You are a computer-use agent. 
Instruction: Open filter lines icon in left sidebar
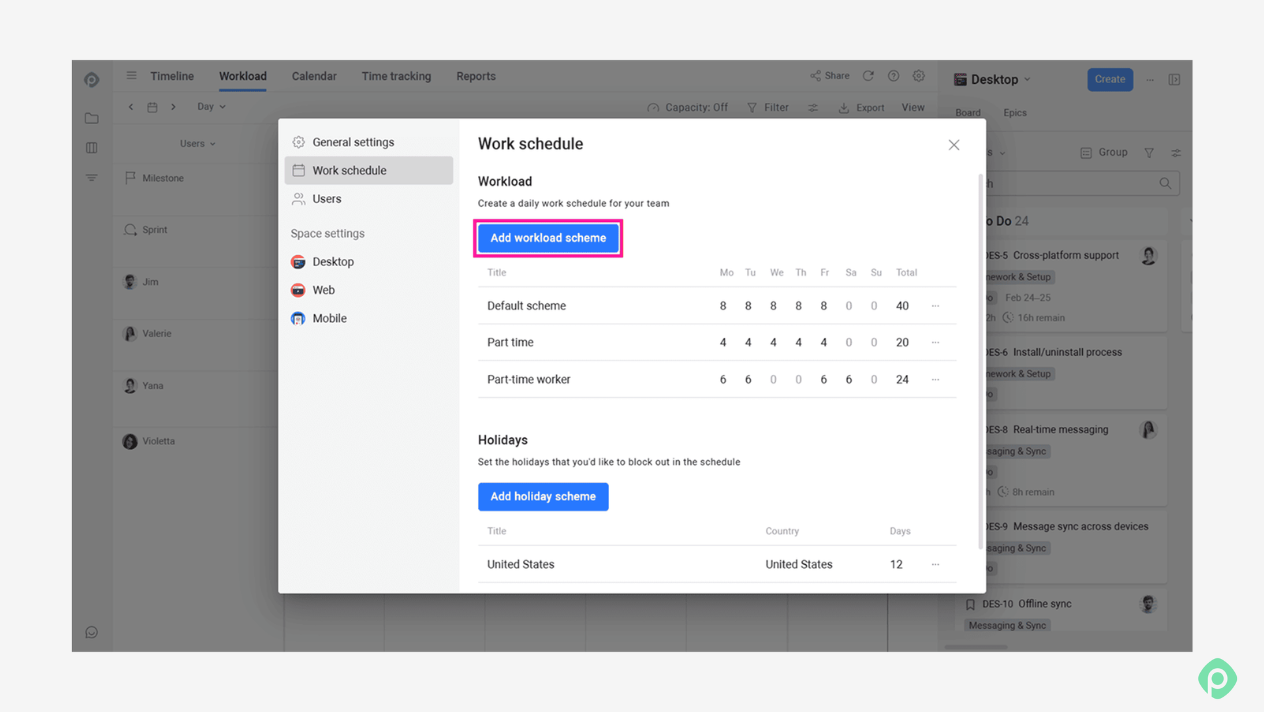click(x=92, y=178)
